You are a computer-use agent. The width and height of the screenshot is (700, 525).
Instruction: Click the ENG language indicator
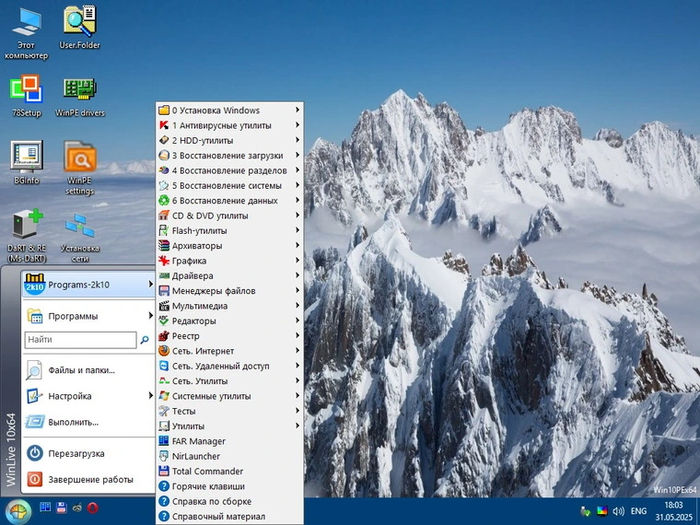click(x=638, y=511)
